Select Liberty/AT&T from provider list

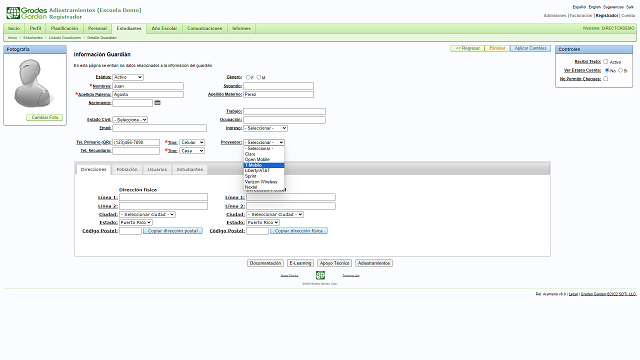point(264,171)
